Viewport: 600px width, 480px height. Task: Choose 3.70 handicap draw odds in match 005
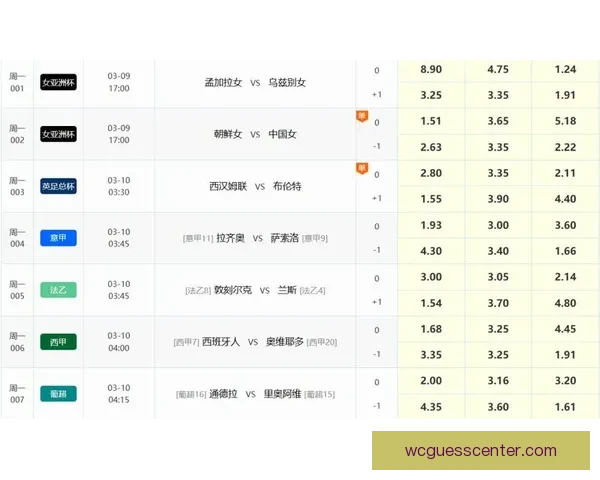(x=498, y=303)
